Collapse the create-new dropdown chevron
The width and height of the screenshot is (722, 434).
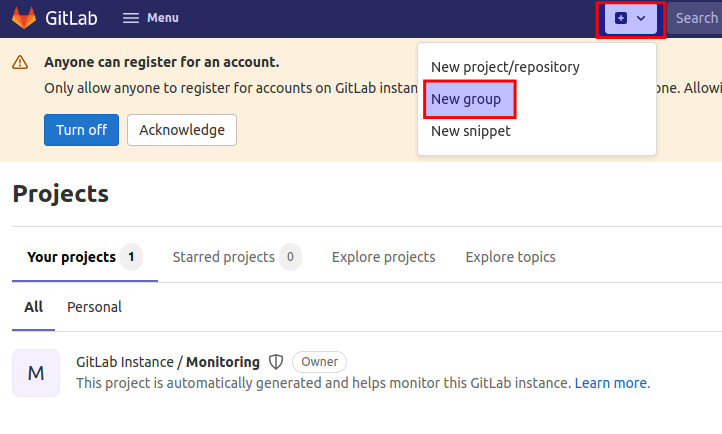[x=641, y=18]
